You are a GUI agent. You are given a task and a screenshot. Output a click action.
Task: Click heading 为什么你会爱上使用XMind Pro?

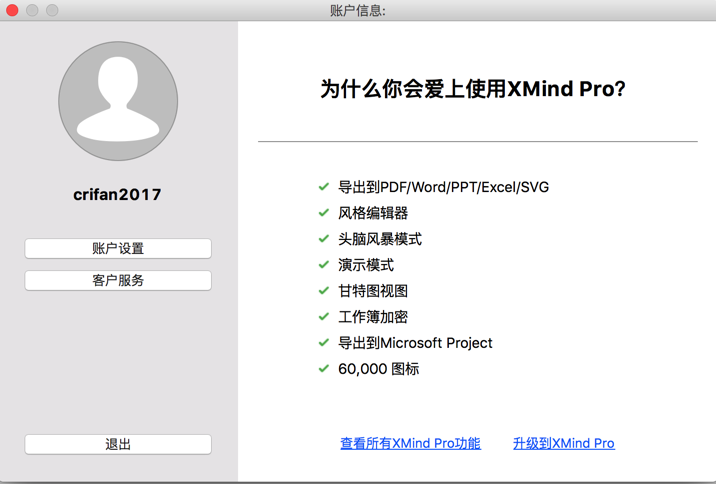473,89
